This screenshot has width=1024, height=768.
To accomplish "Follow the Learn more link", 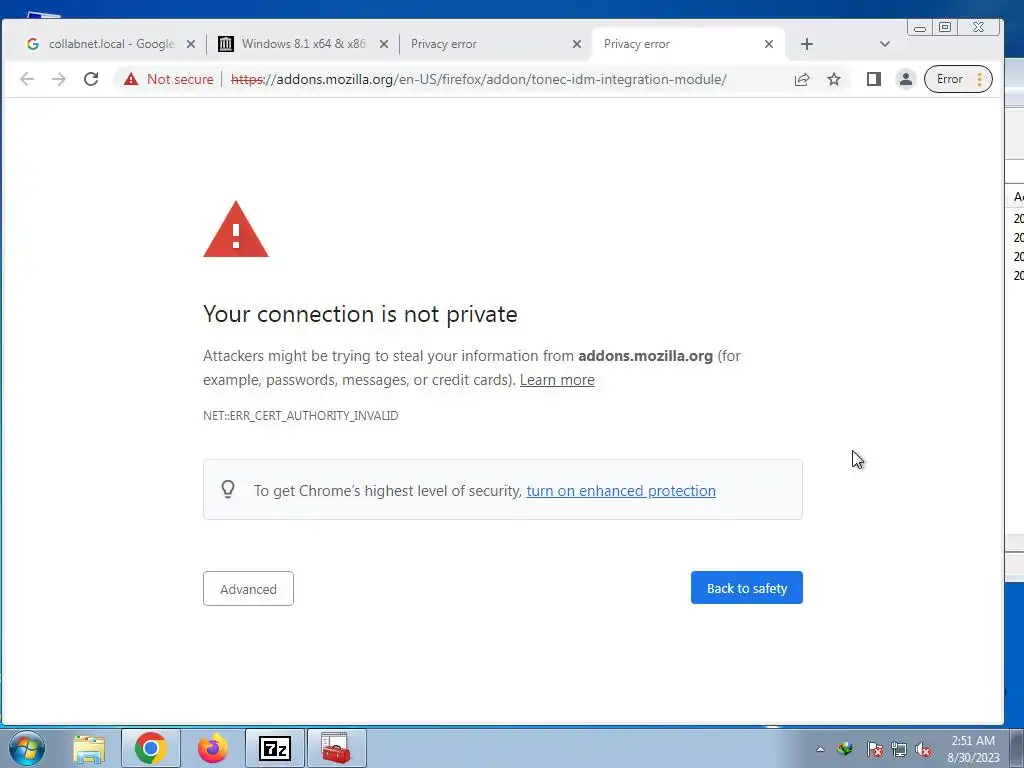I will click(x=557, y=380).
